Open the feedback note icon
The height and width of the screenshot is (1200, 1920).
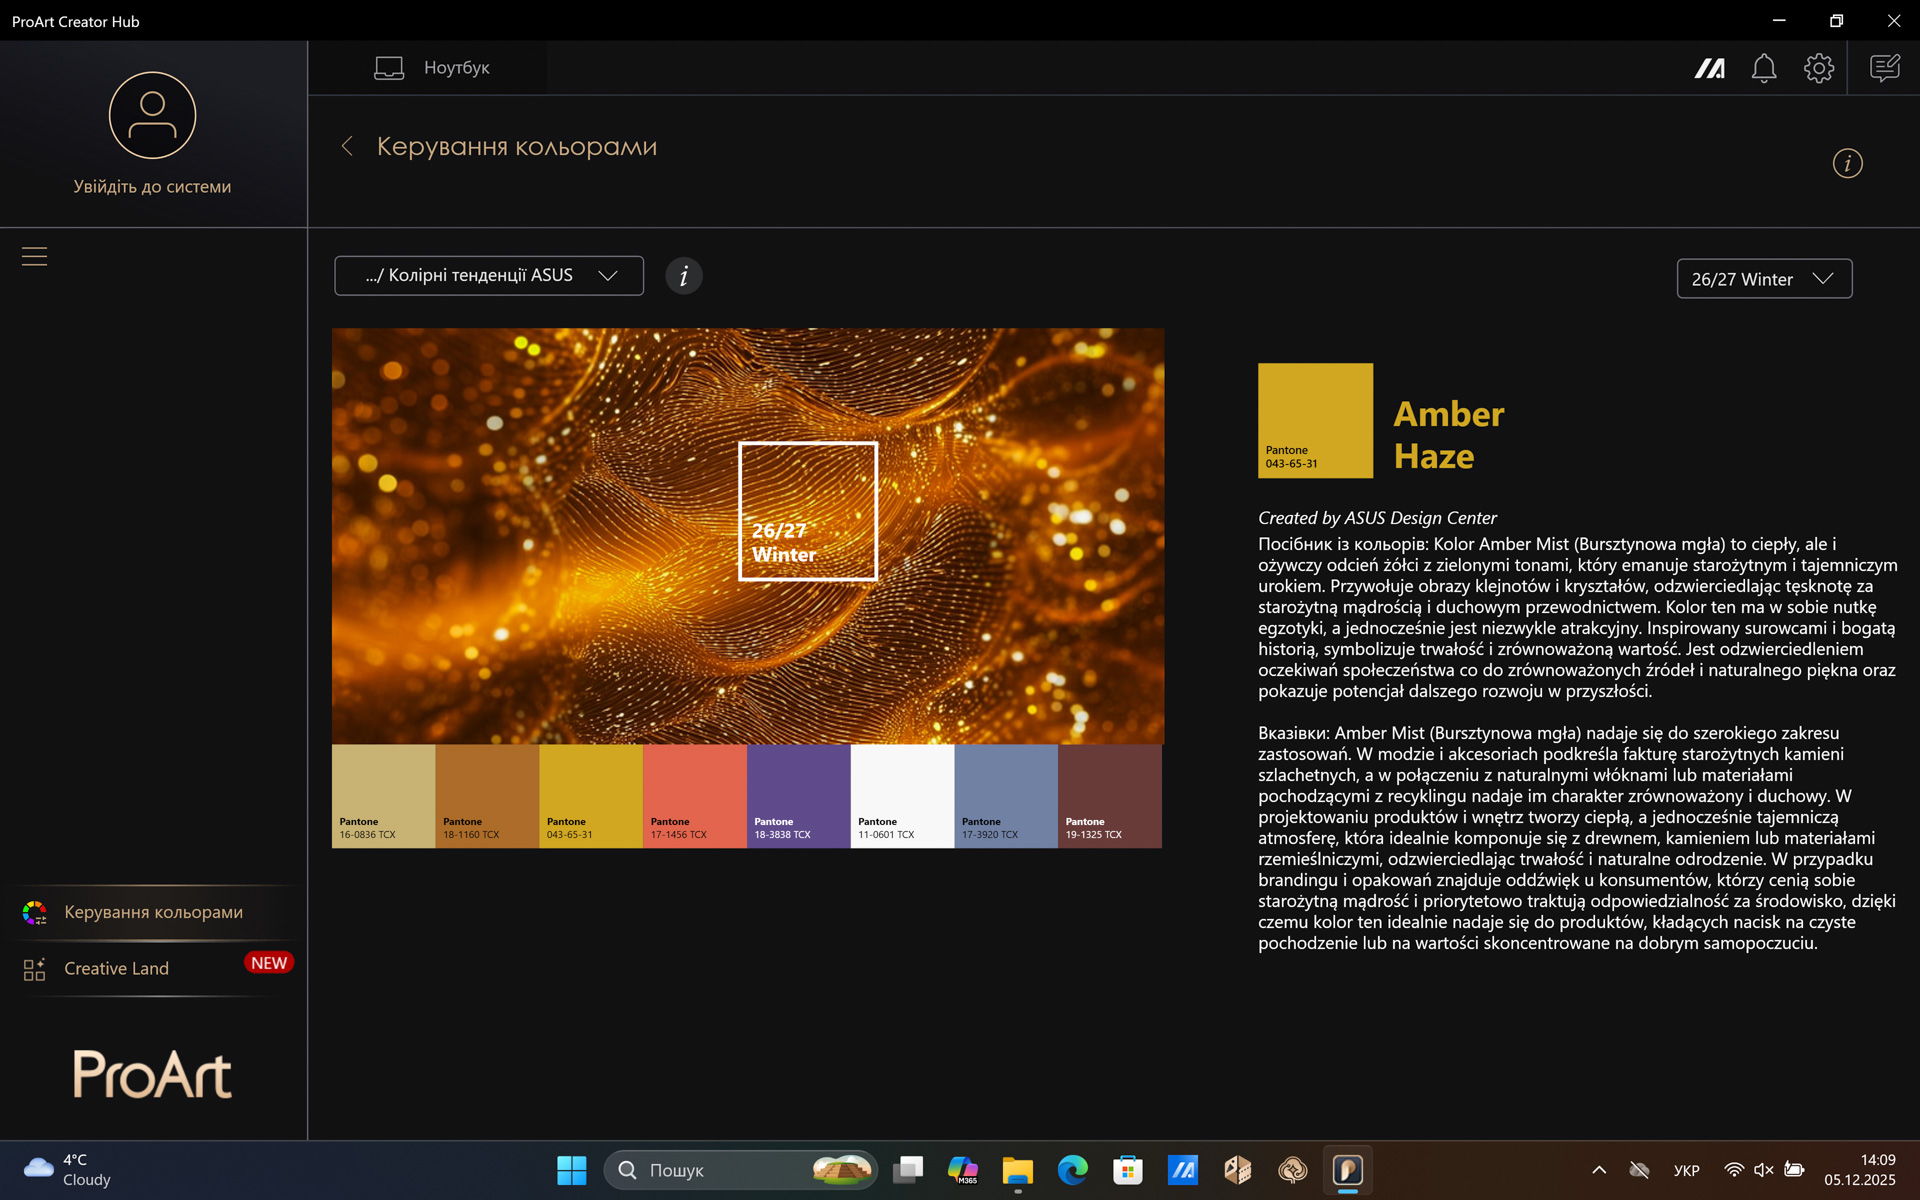tap(1885, 68)
